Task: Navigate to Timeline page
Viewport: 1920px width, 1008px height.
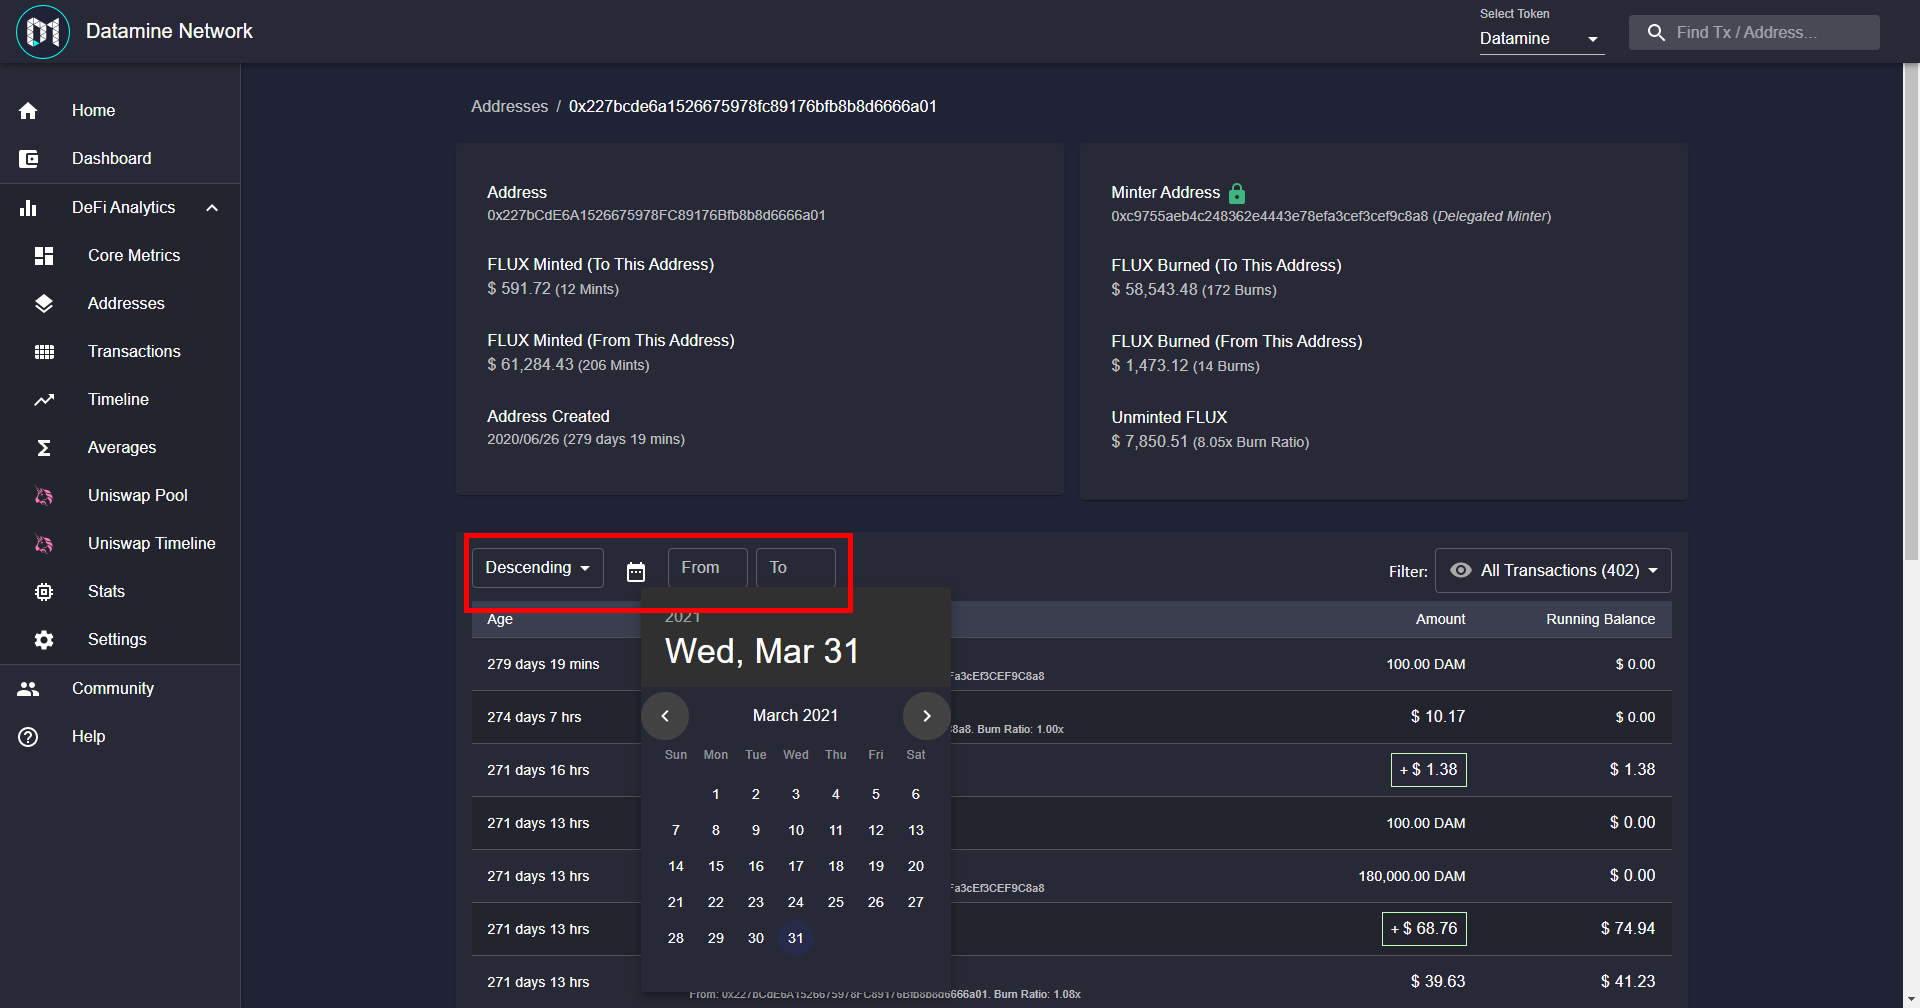Action: (120, 400)
